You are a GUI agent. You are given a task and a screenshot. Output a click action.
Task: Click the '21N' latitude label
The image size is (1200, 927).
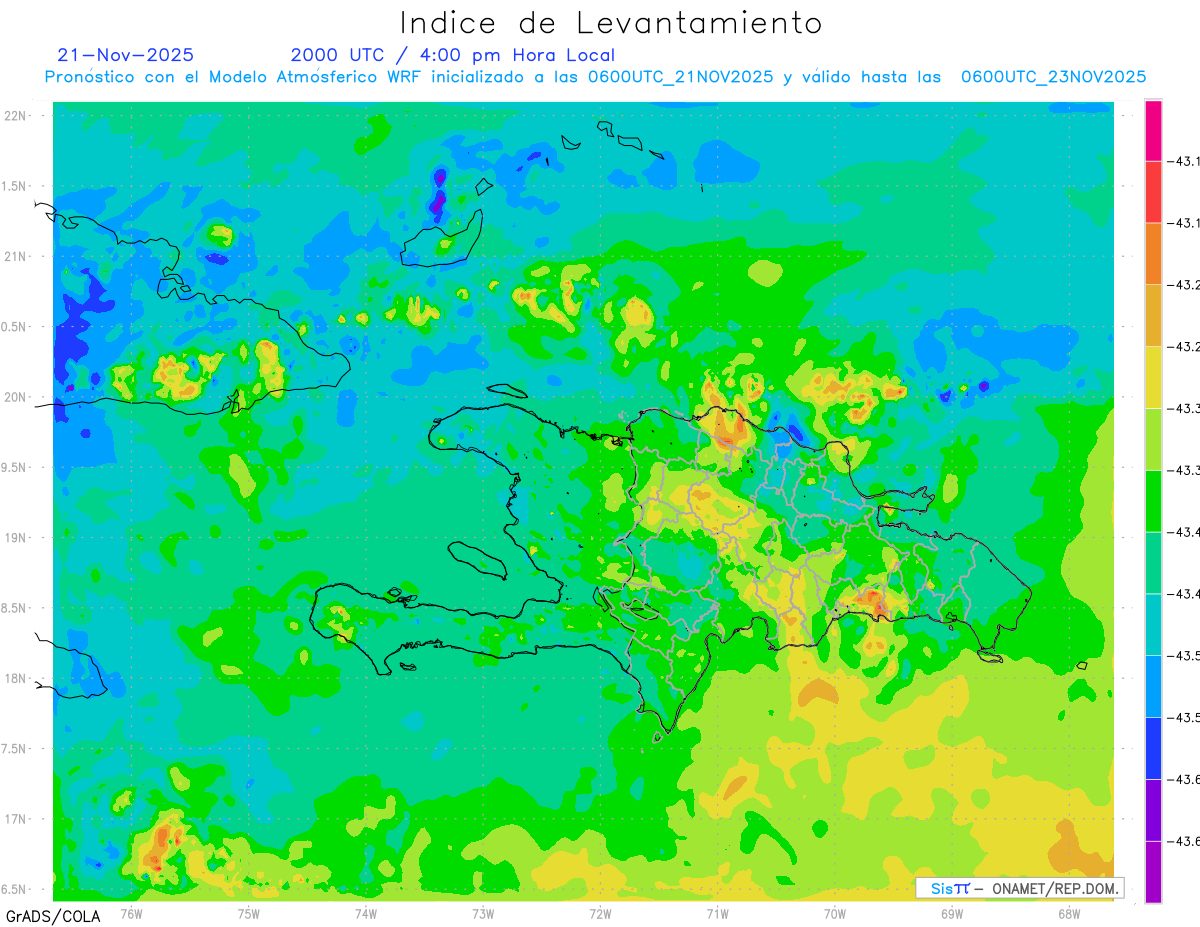16,257
